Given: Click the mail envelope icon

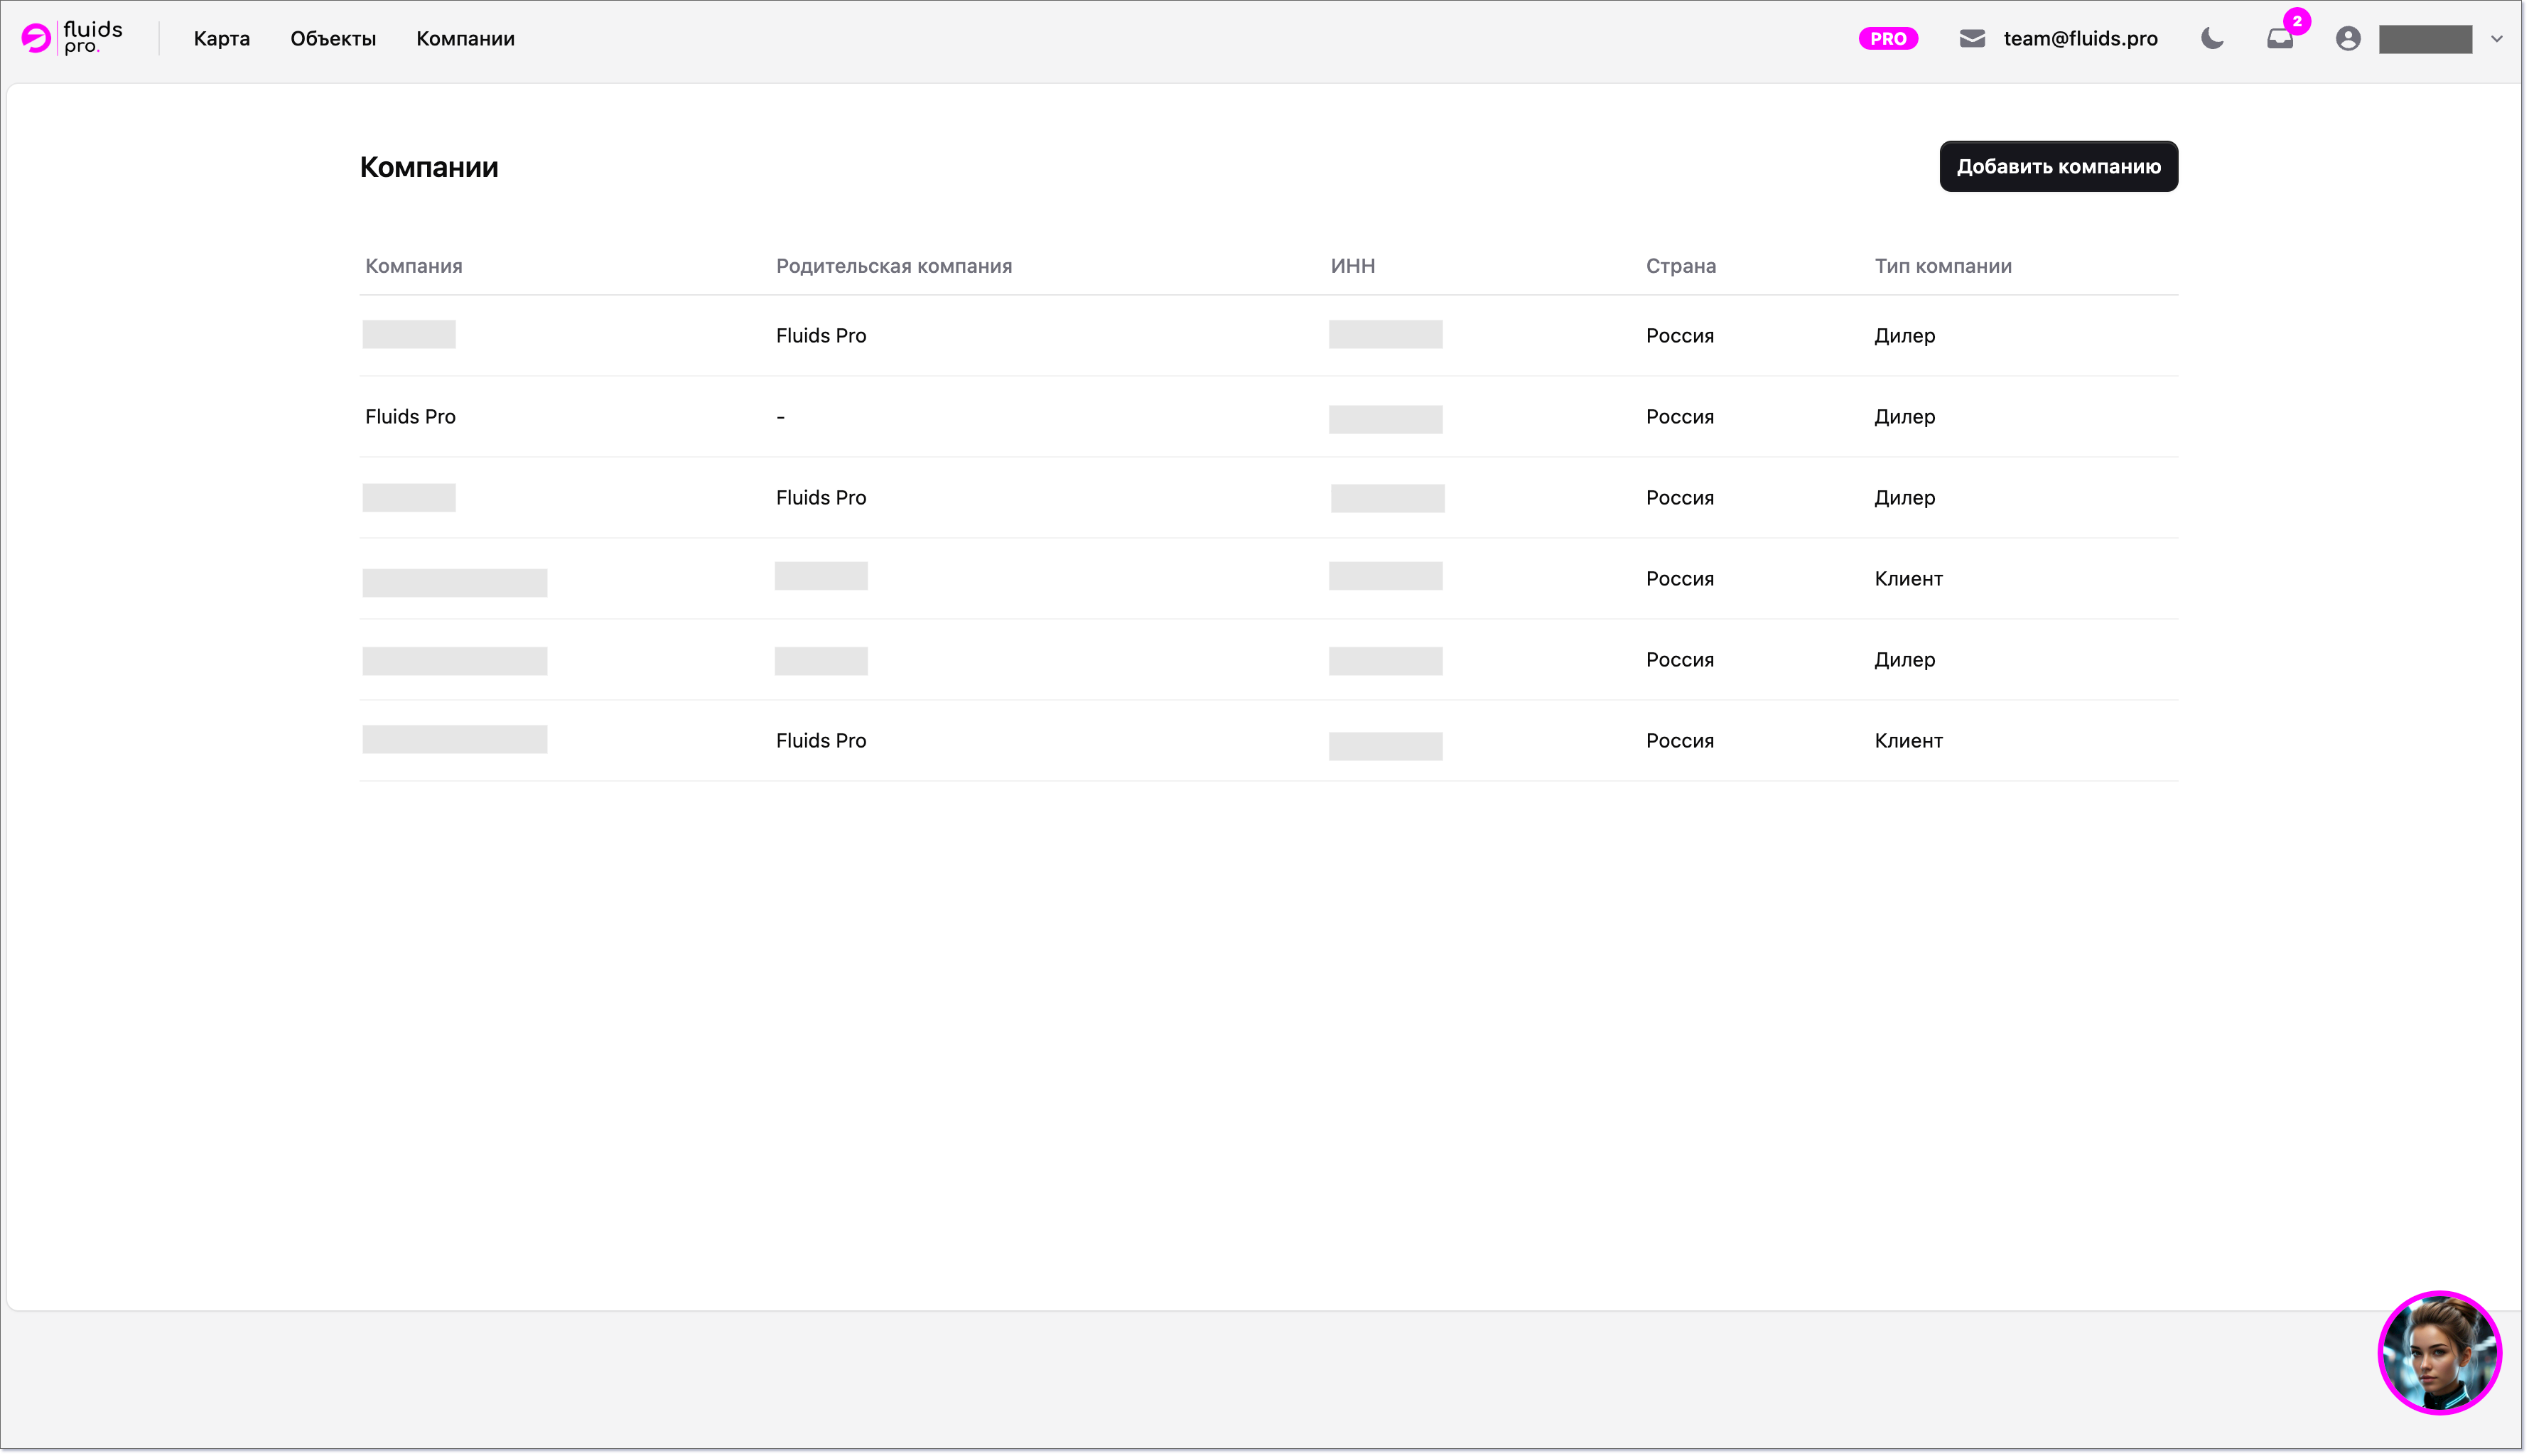Looking at the screenshot, I should (1971, 38).
